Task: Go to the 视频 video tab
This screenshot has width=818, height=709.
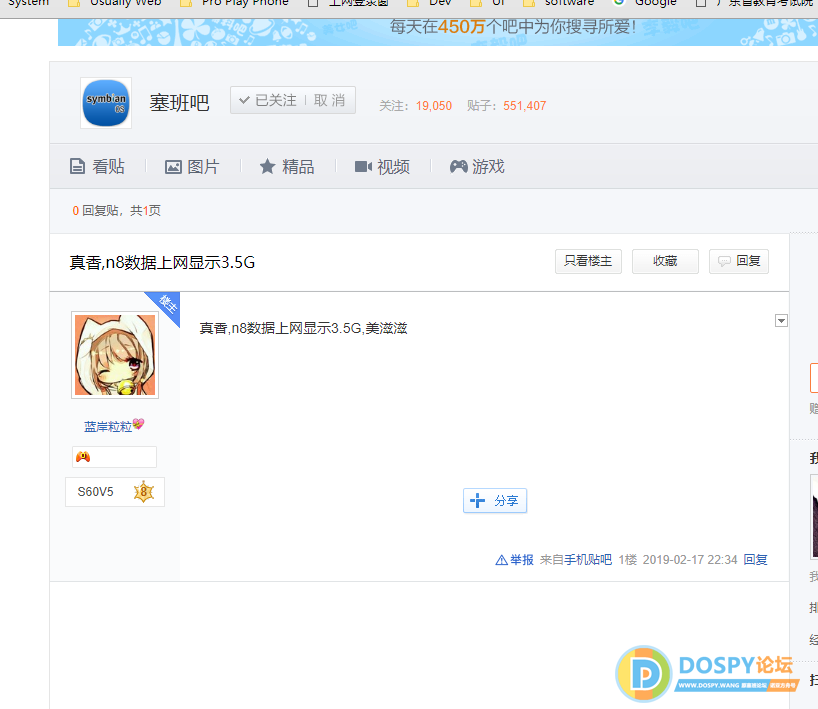Action: 382,167
